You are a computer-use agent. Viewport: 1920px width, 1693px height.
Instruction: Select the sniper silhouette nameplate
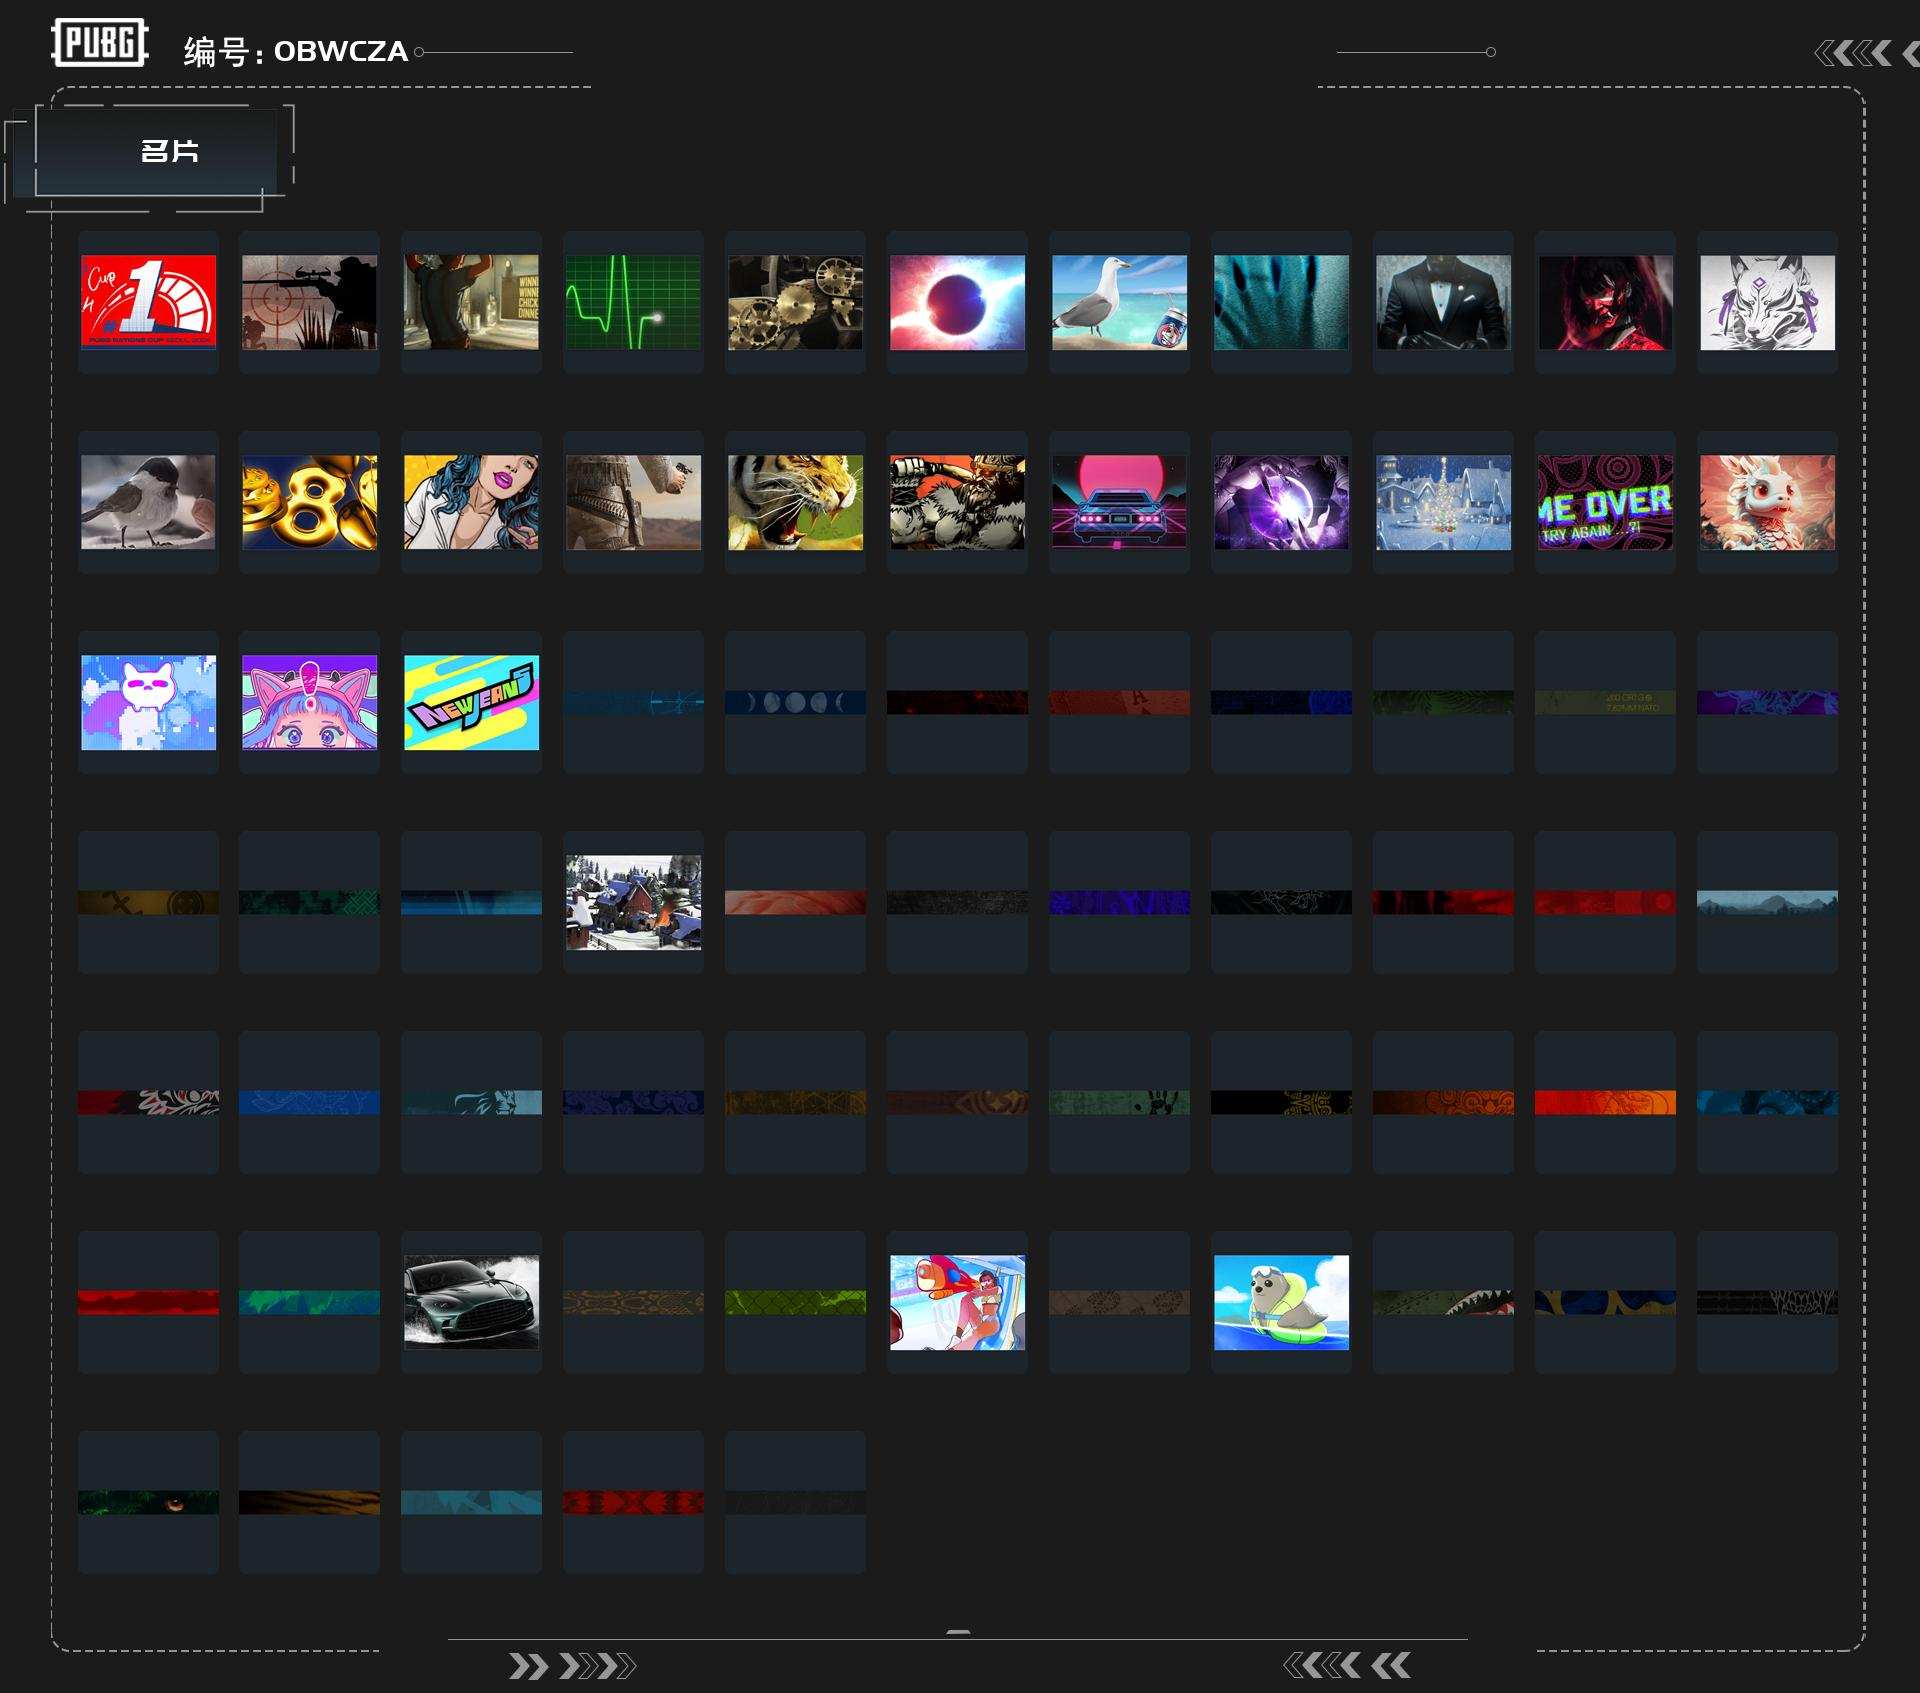[x=310, y=302]
